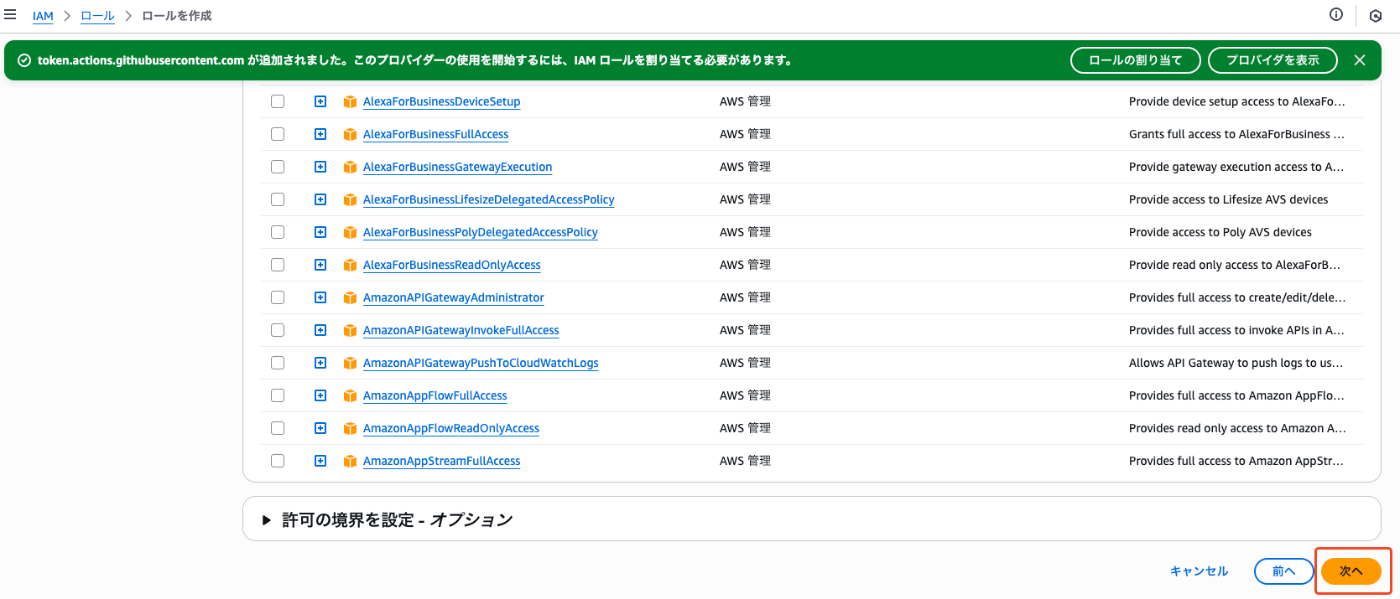Expand the AmazonAPIGatewayAdministrator row
Image resolution: width=1400 pixels, height=599 pixels.
click(x=320, y=297)
